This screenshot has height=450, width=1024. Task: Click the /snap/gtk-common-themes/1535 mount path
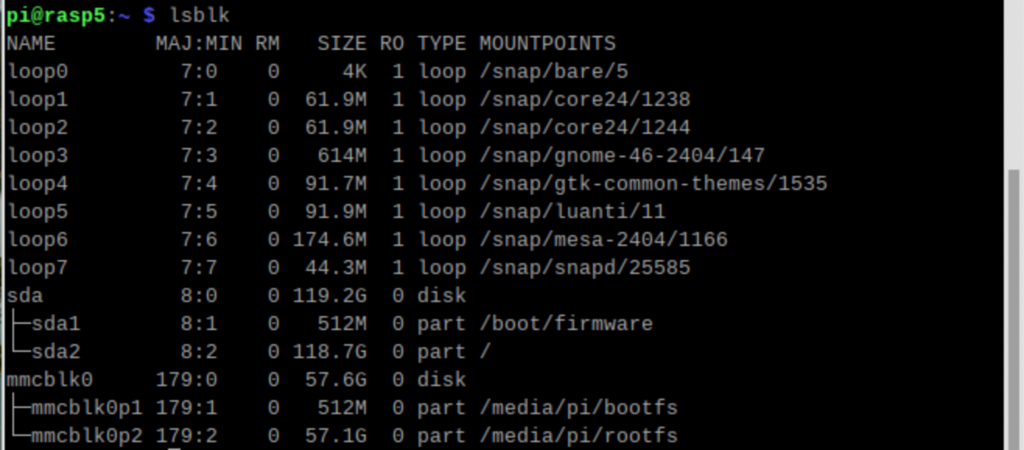tap(652, 184)
